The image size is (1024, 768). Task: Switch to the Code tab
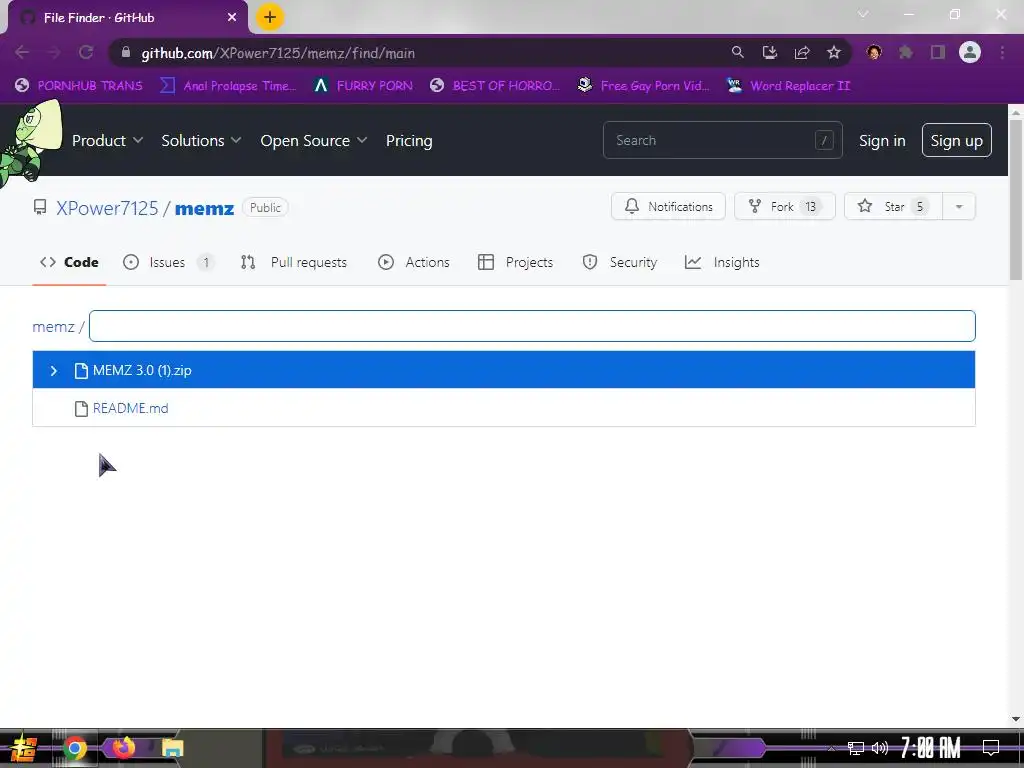[x=69, y=262]
